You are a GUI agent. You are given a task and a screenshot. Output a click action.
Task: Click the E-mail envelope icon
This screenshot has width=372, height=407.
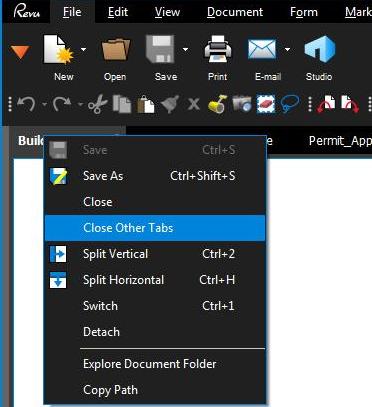[262, 49]
